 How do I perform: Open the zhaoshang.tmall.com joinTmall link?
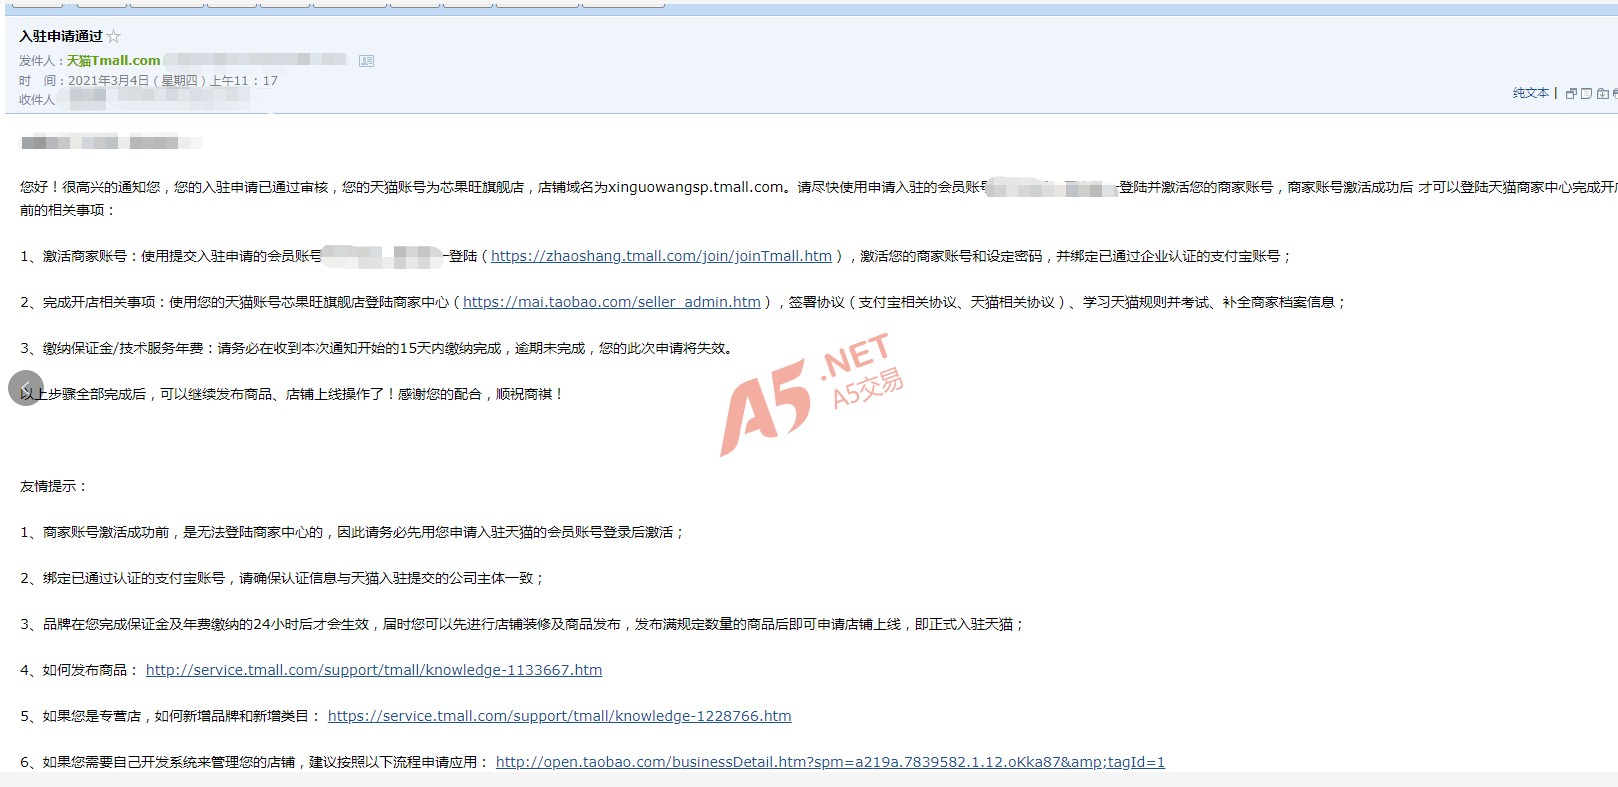click(x=661, y=256)
